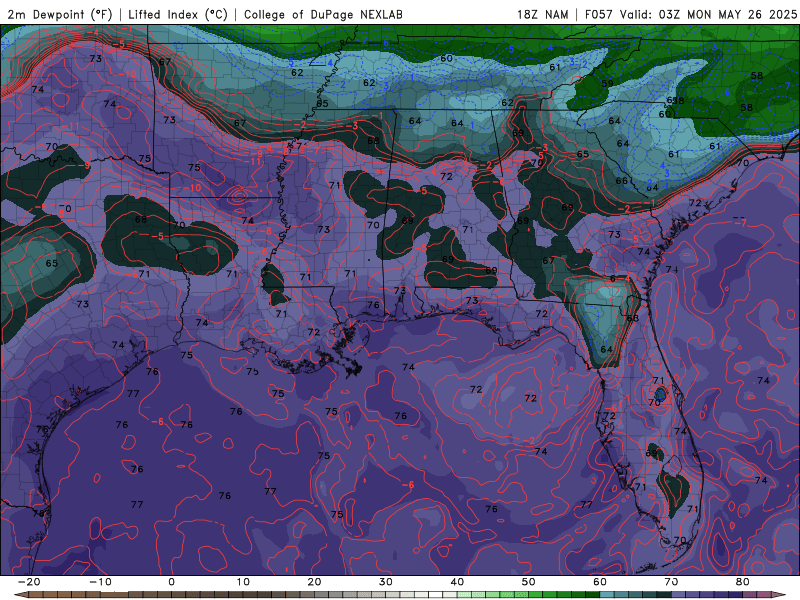800x600 pixels.
Task: Click the "F057" forecast hour text
Action: coord(599,14)
